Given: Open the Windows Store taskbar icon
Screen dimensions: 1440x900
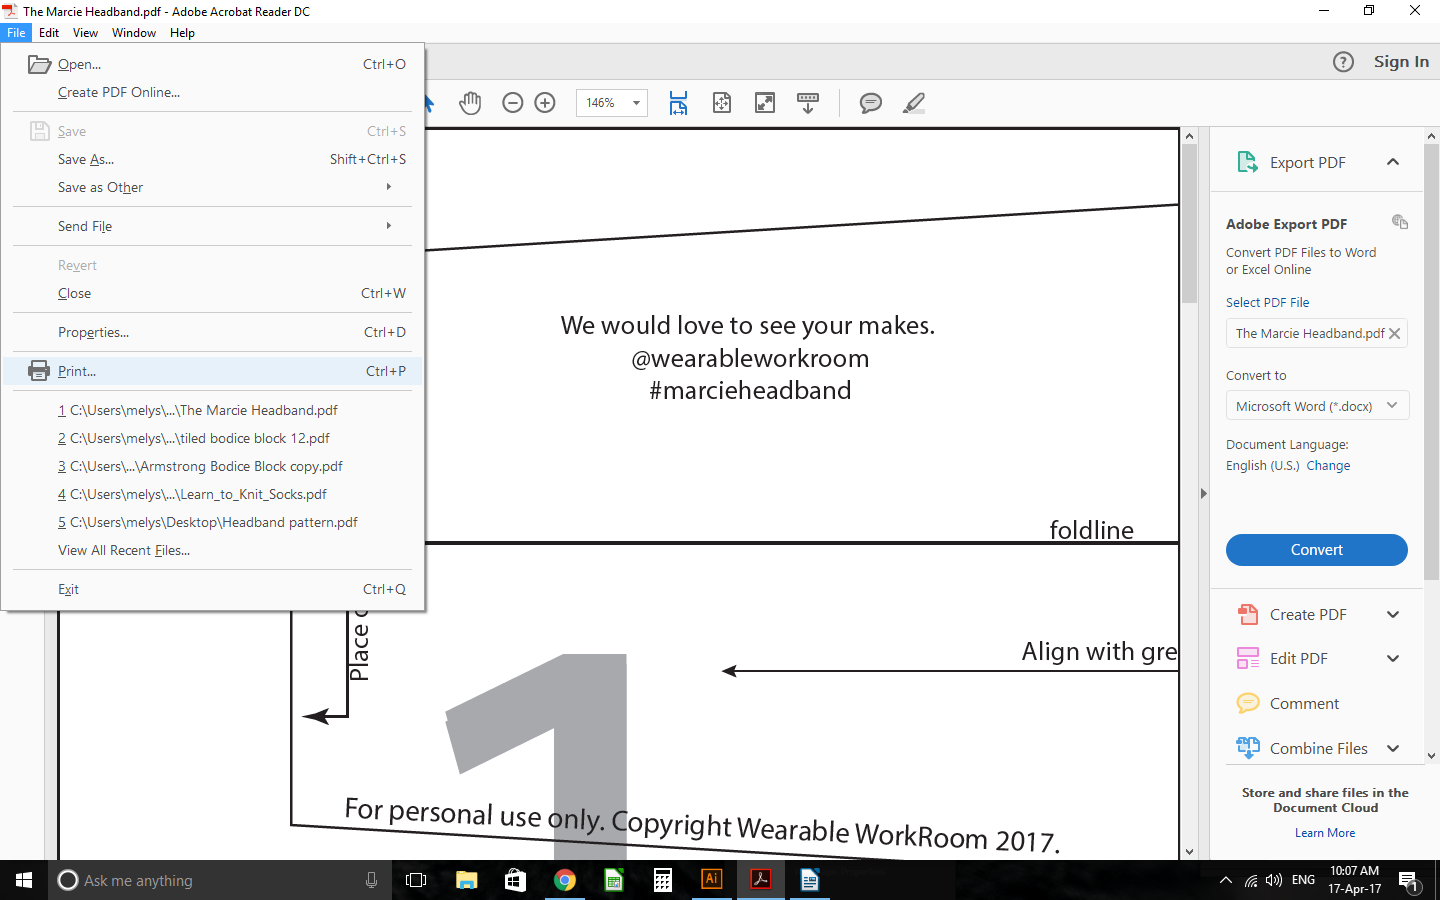Looking at the screenshot, I should [515, 880].
